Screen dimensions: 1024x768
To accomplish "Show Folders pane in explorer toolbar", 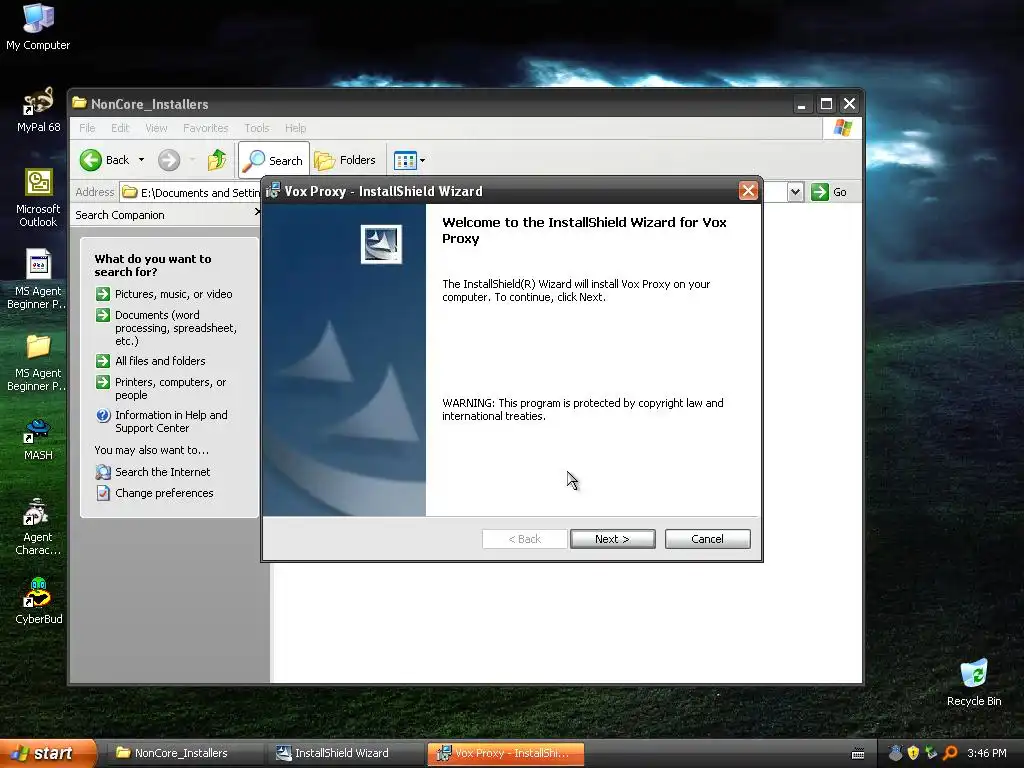I will pos(345,160).
